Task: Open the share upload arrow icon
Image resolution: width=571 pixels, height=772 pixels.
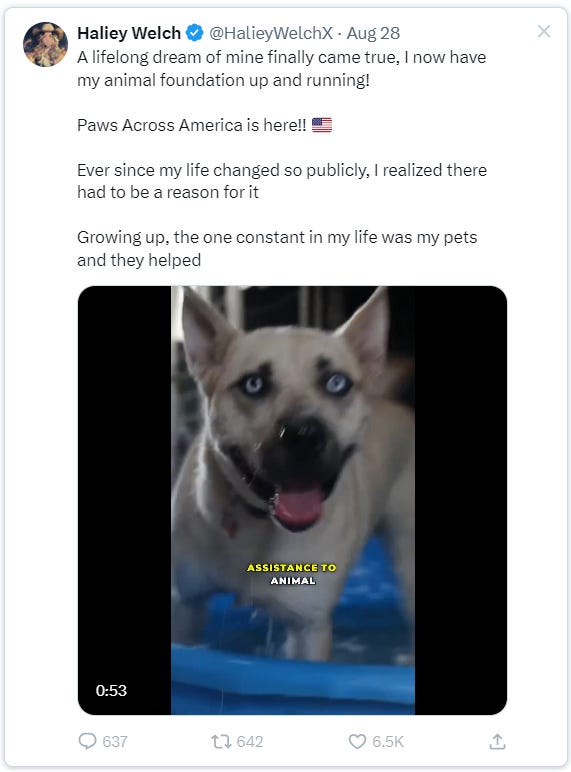Action: (497, 741)
